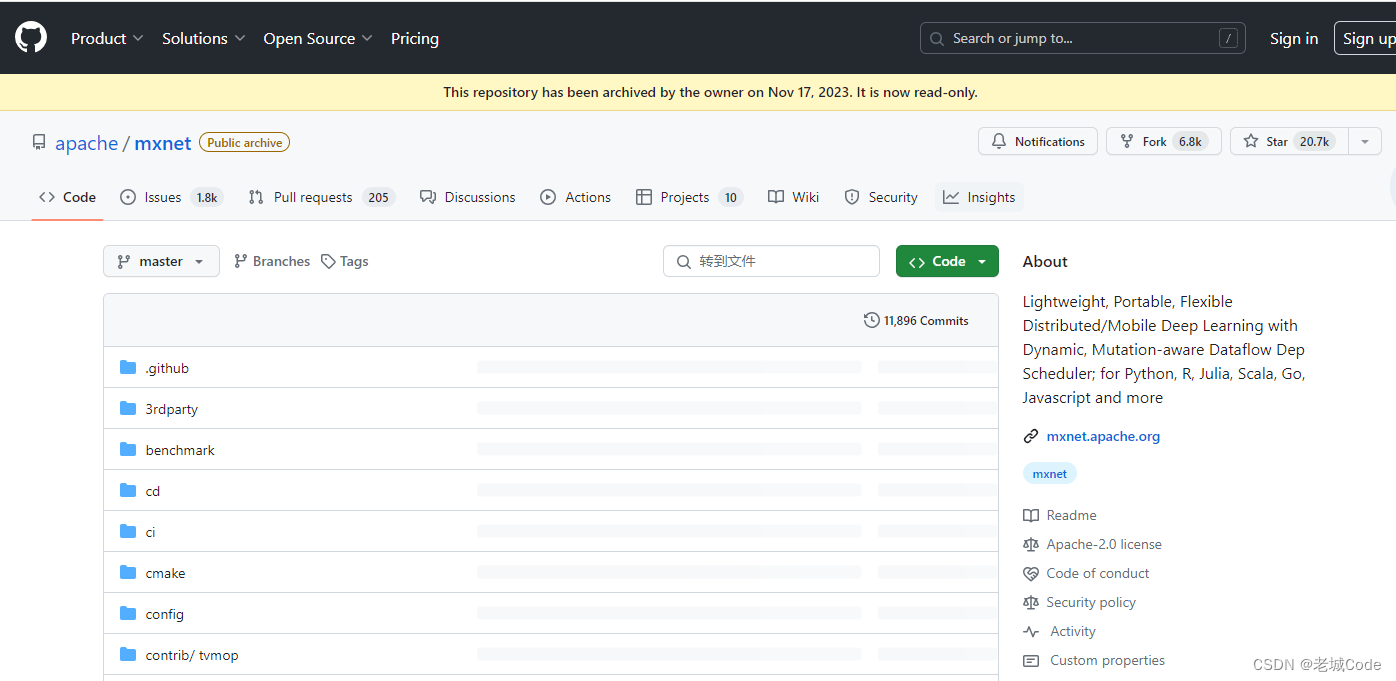Click the commits history clock icon
The height and width of the screenshot is (681, 1396).
click(x=872, y=320)
